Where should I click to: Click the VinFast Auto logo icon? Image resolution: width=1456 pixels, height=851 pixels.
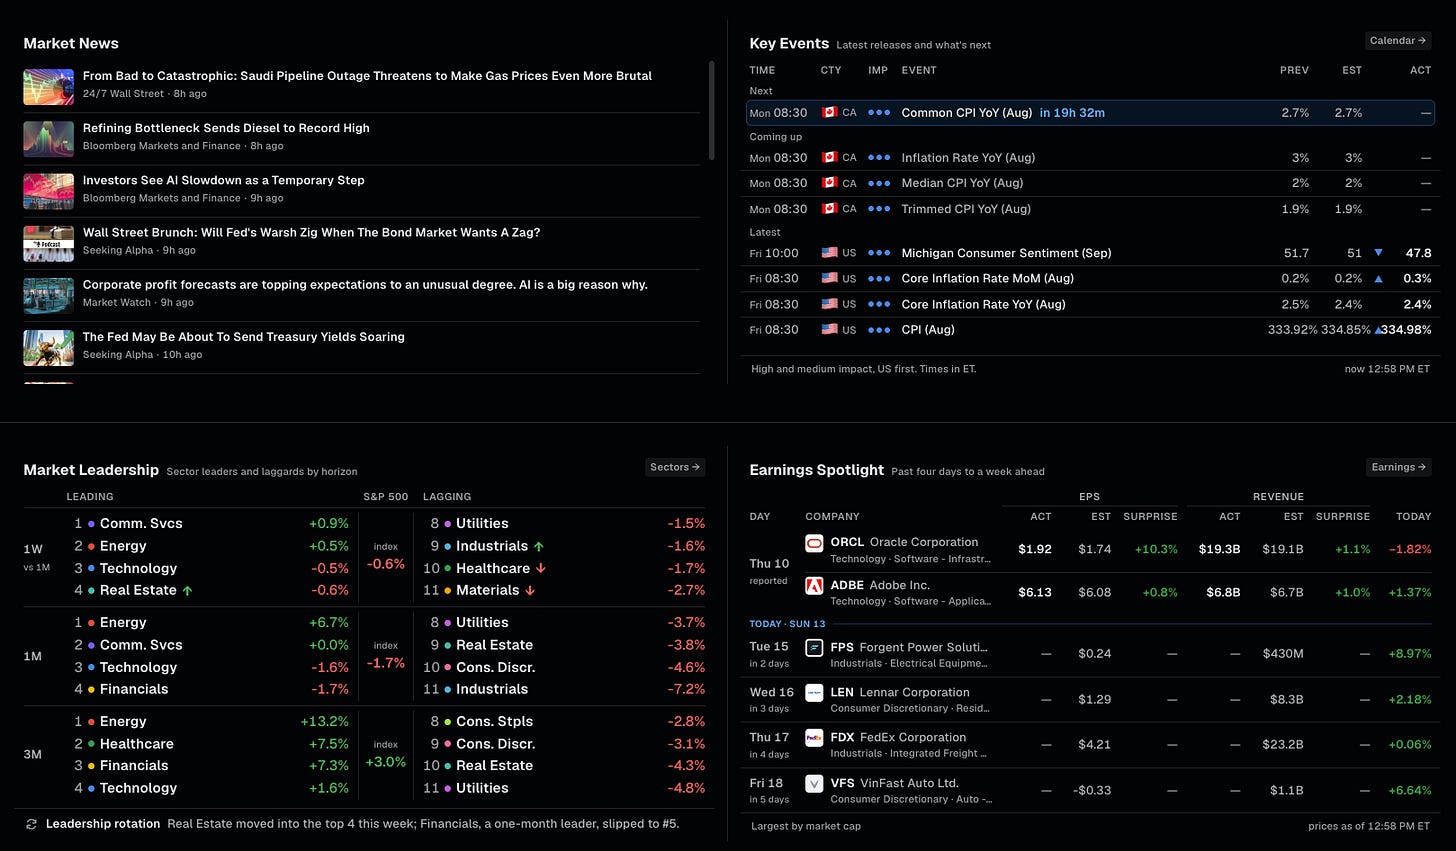(814, 784)
